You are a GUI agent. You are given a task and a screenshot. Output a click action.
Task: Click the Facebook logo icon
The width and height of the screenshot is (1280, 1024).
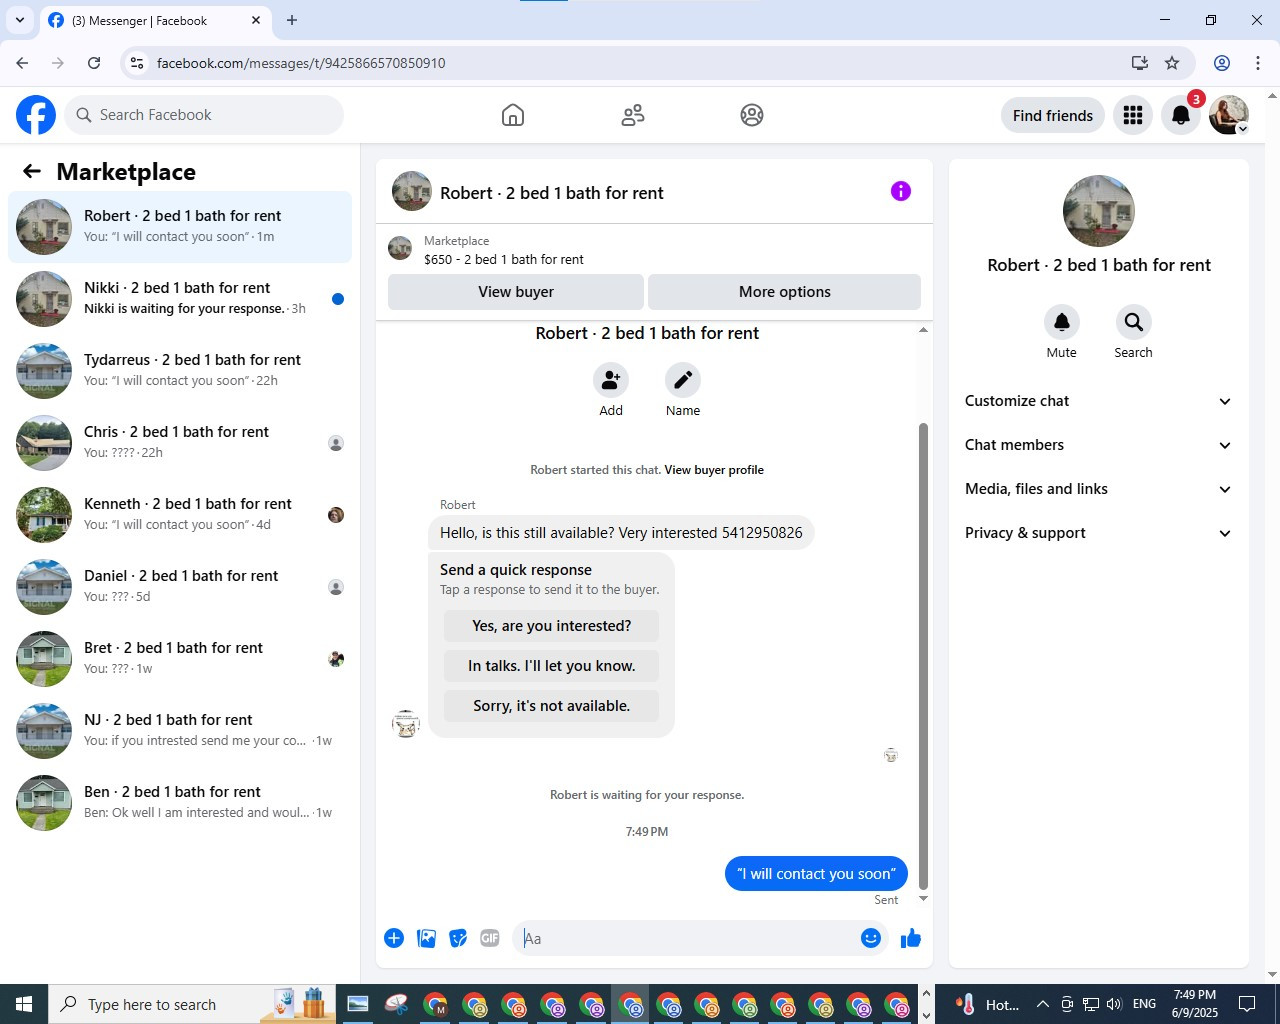point(36,115)
